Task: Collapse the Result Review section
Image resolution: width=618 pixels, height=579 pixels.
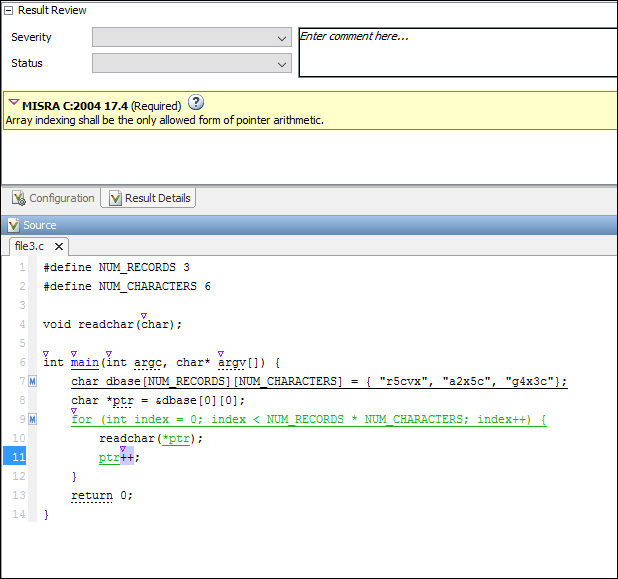Action: pyautogui.click(x=8, y=11)
